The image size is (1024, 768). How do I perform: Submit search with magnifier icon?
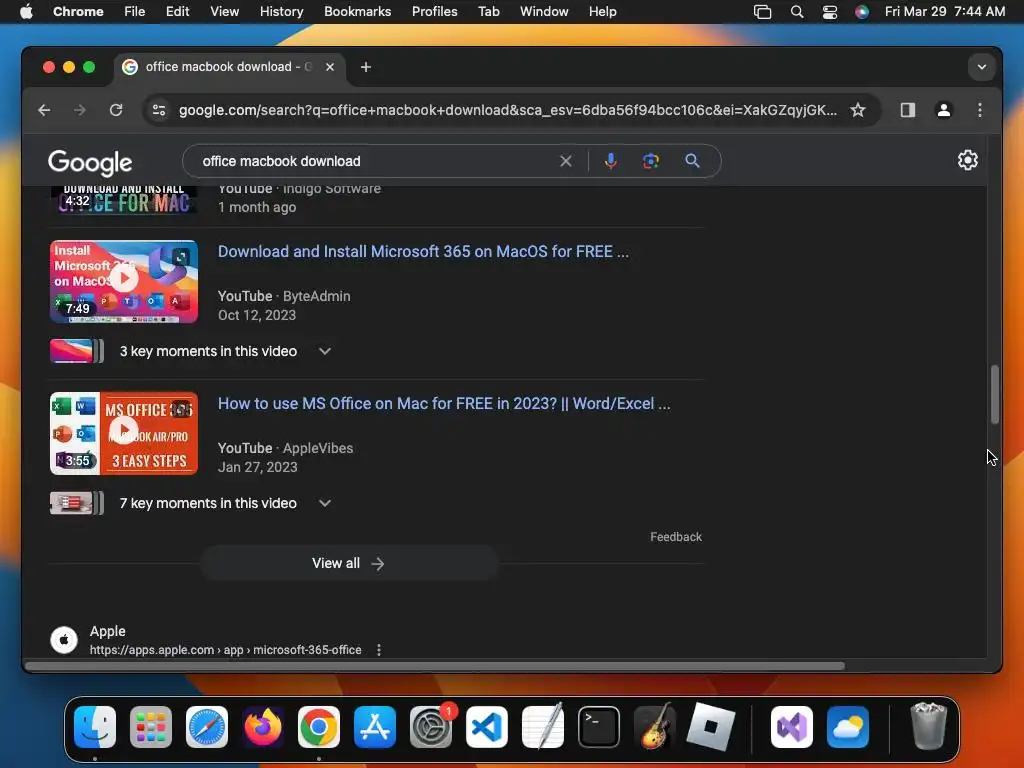tap(692, 161)
